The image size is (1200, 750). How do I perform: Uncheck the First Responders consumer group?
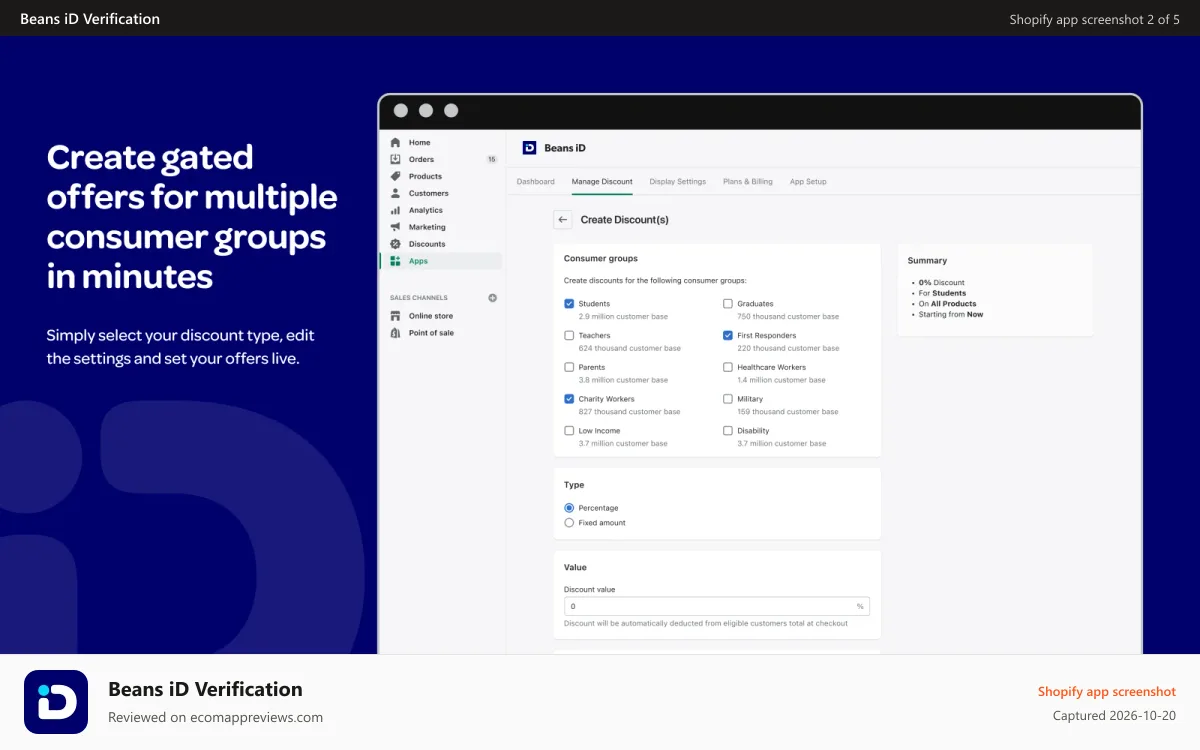tap(728, 336)
